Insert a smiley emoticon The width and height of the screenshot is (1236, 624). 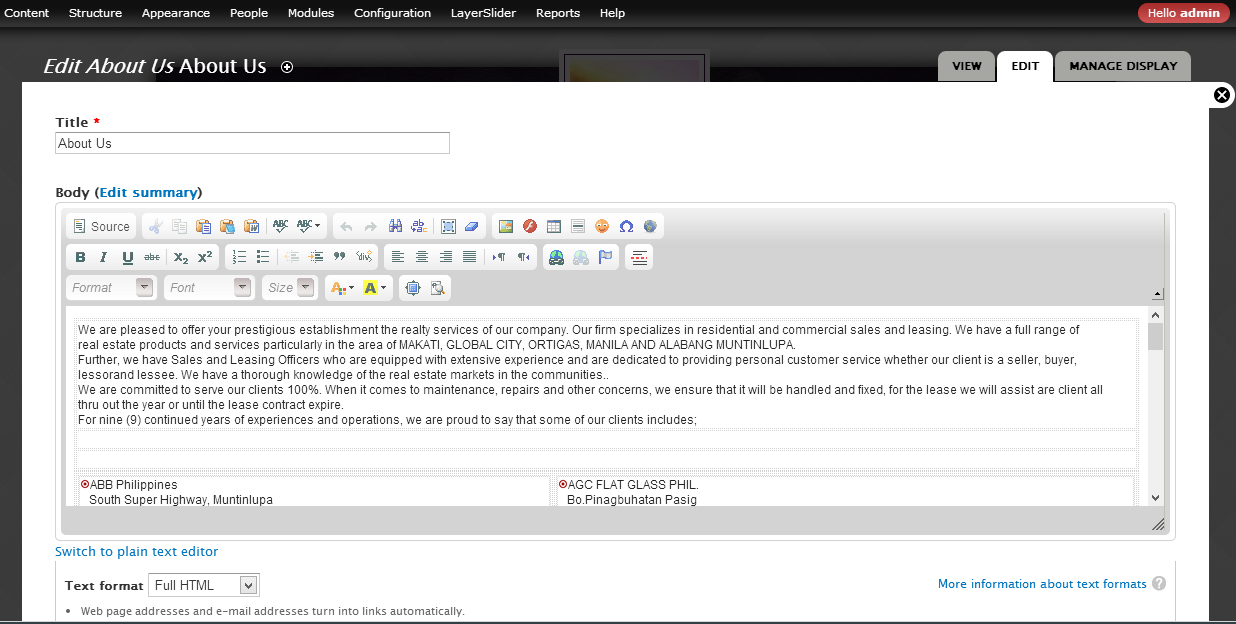click(602, 226)
